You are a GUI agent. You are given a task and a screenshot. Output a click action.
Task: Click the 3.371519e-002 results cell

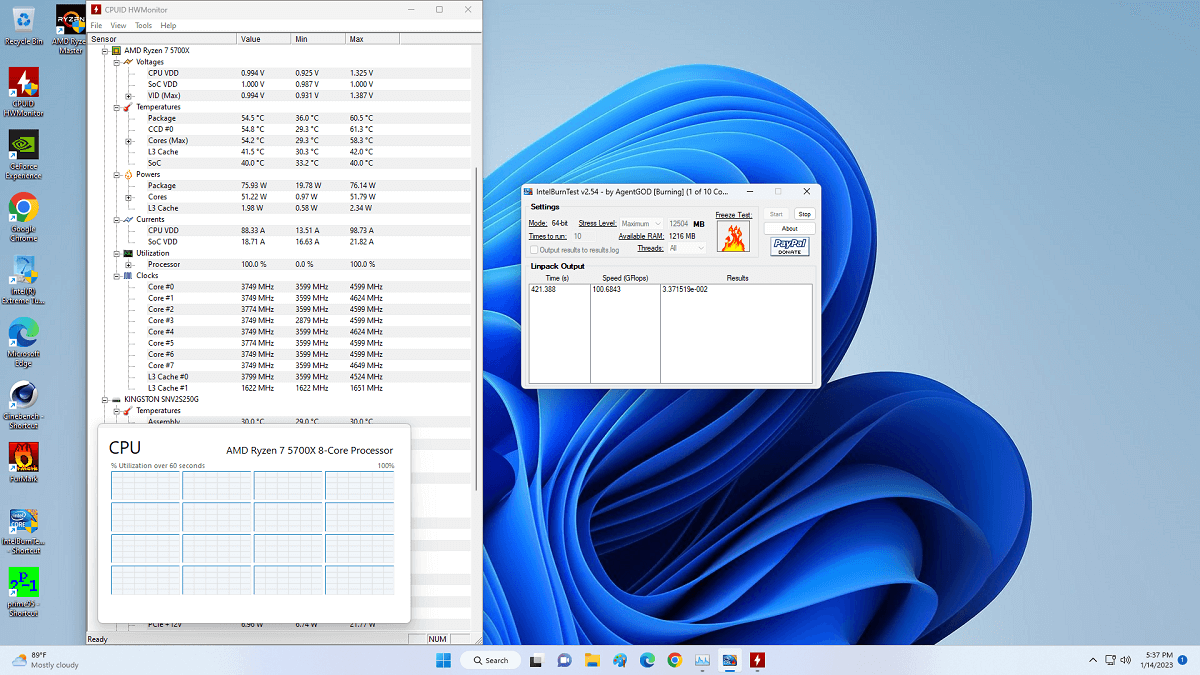click(x=684, y=289)
